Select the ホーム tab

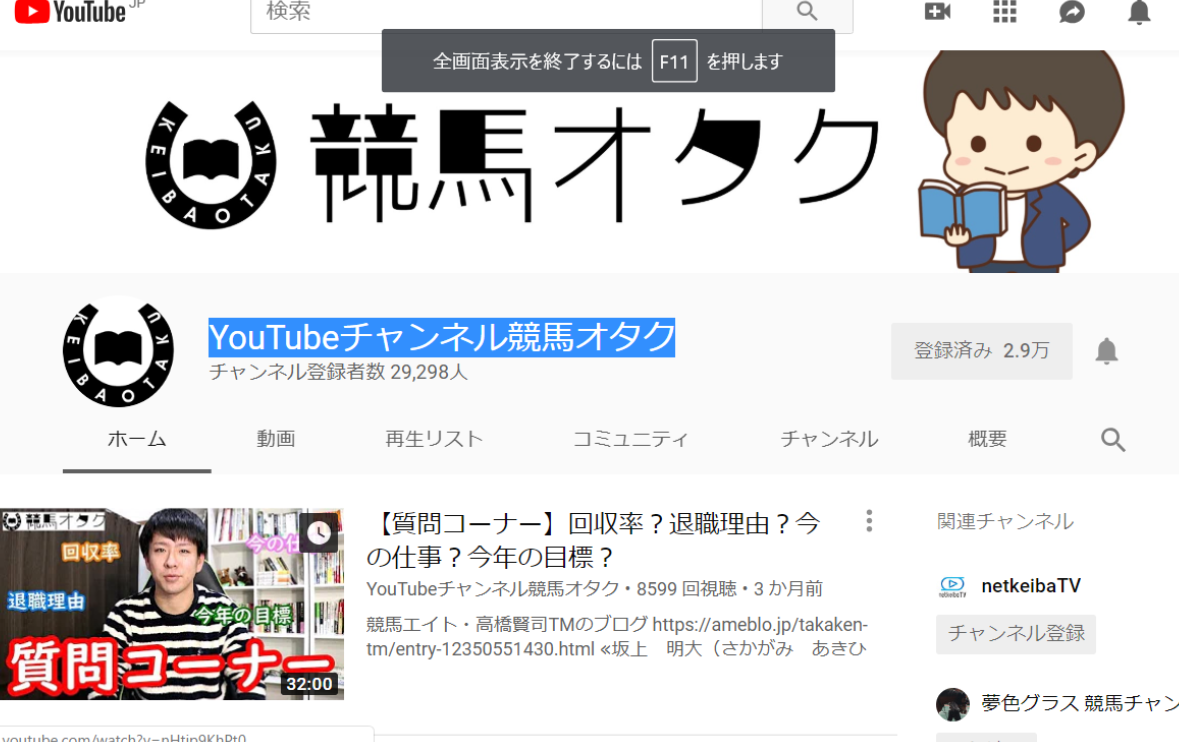[137, 439]
